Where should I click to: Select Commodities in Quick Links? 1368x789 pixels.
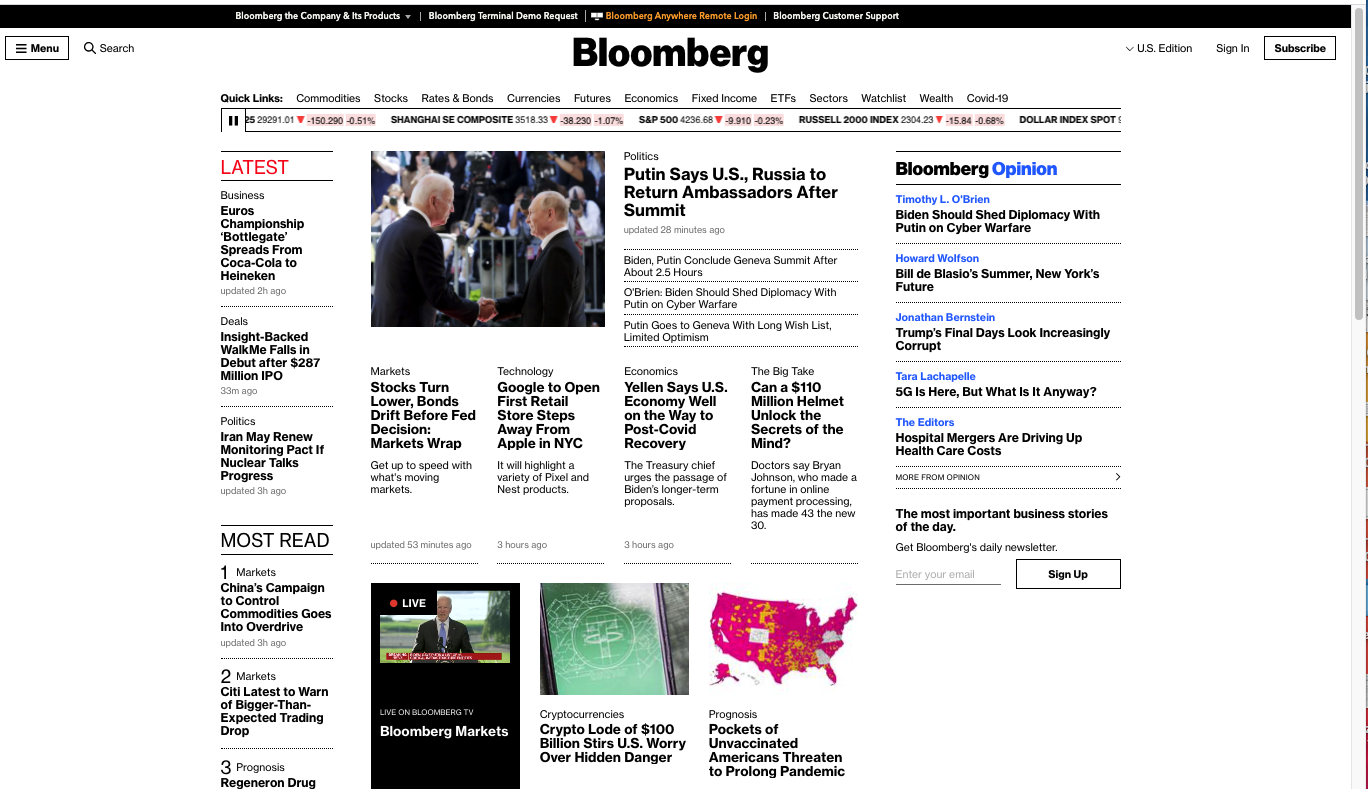(328, 98)
